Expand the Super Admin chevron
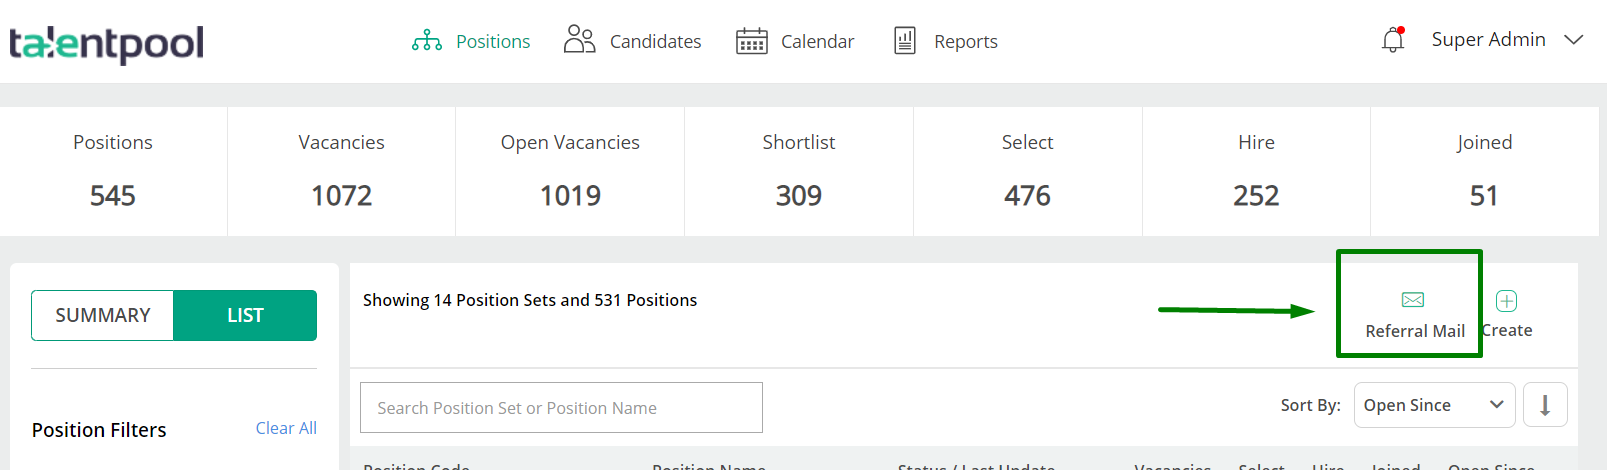The width and height of the screenshot is (1607, 470). click(1574, 40)
